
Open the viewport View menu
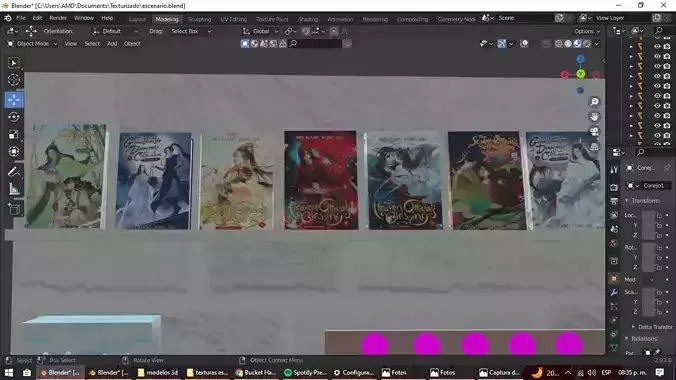point(71,44)
